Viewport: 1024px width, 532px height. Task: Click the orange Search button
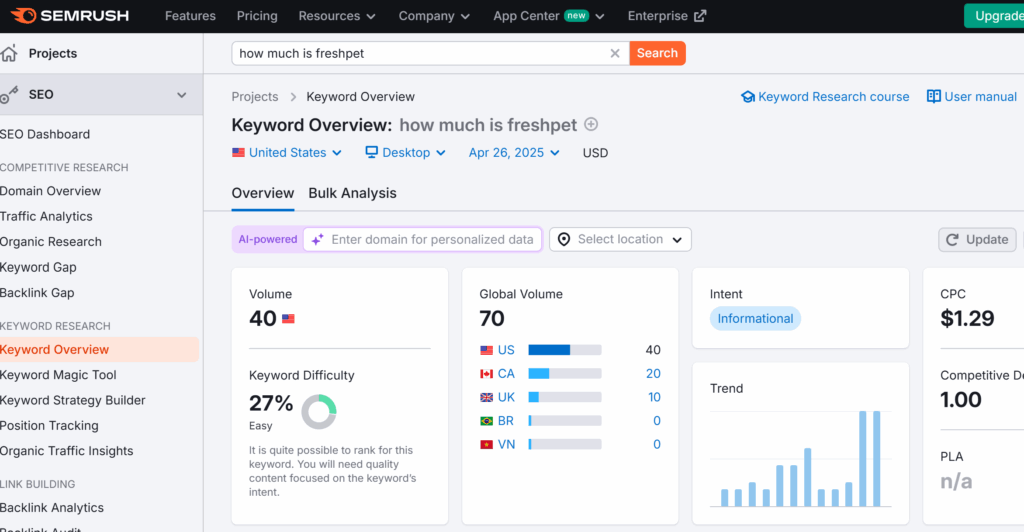tap(657, 54)
